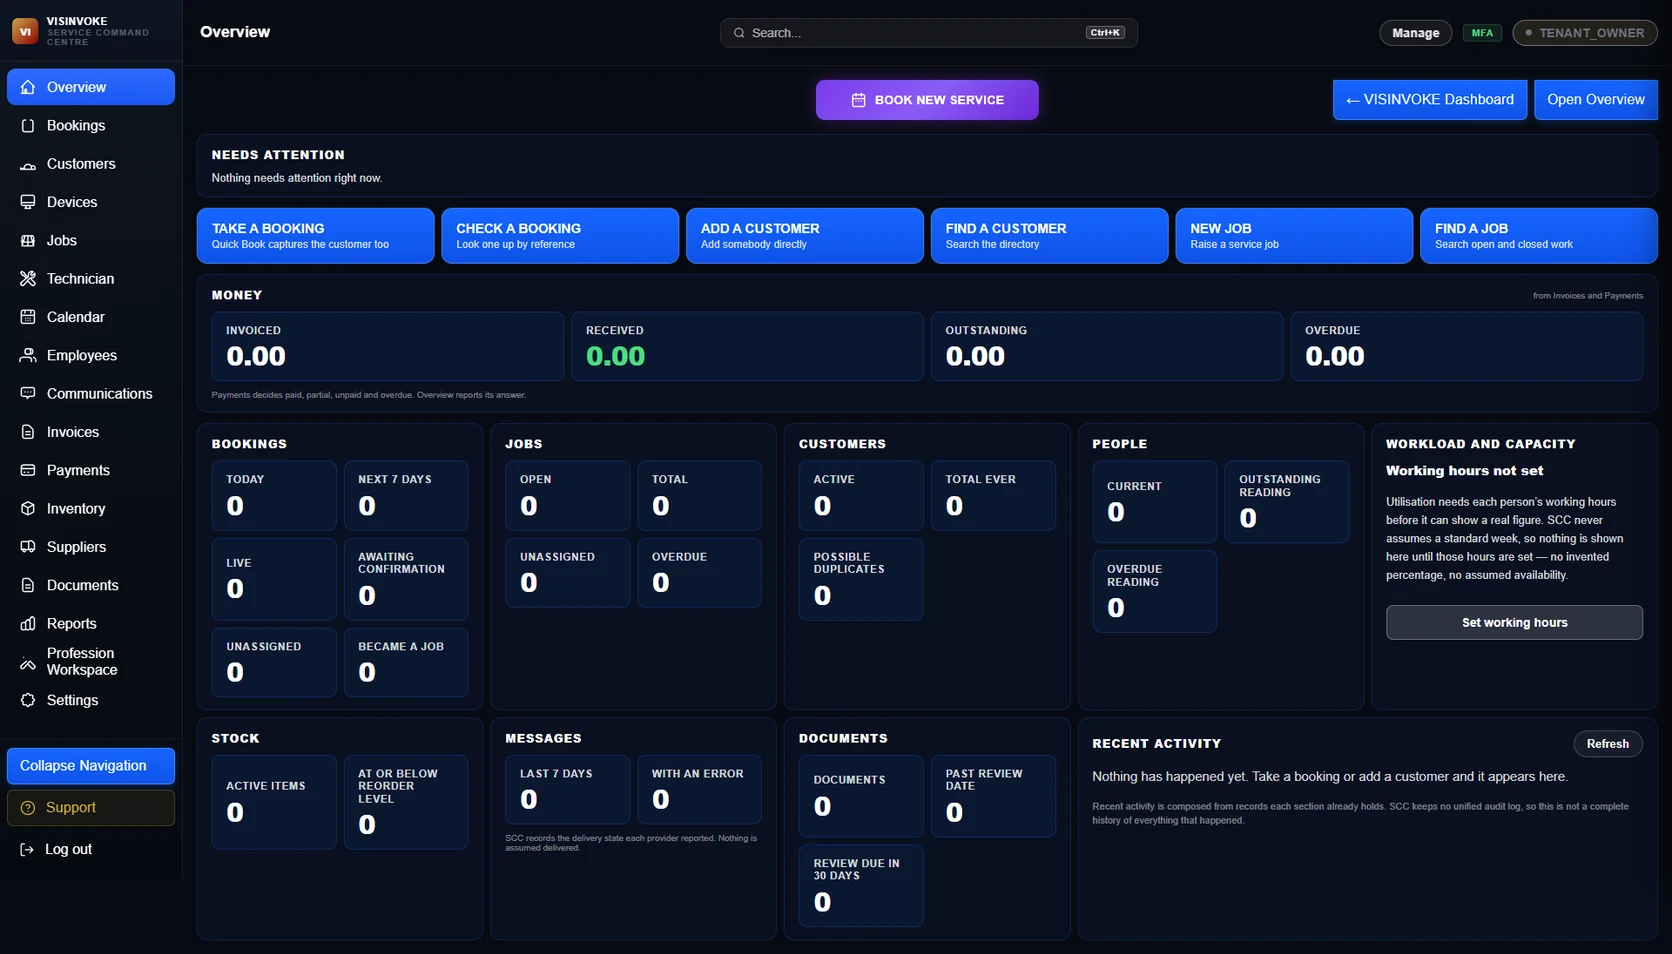
Task: Click the MFA status badge
Action: 1482,33
